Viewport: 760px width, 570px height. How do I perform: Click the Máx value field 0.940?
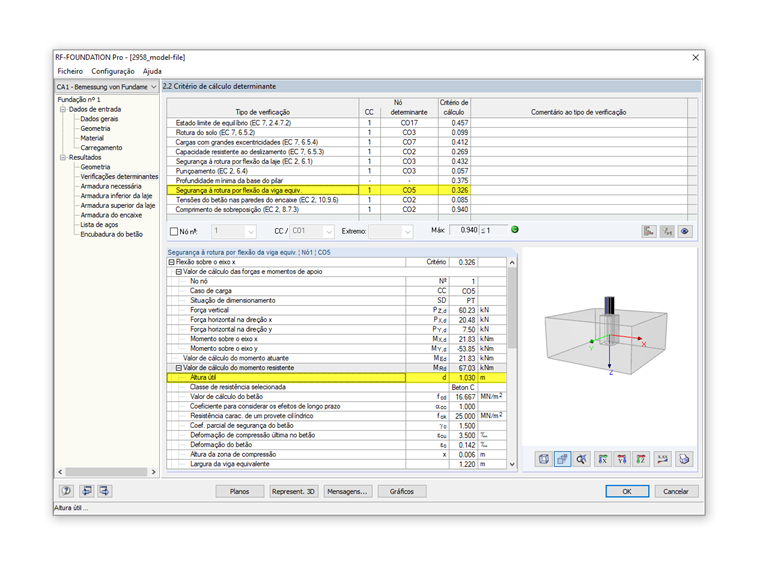coord(464,230)
